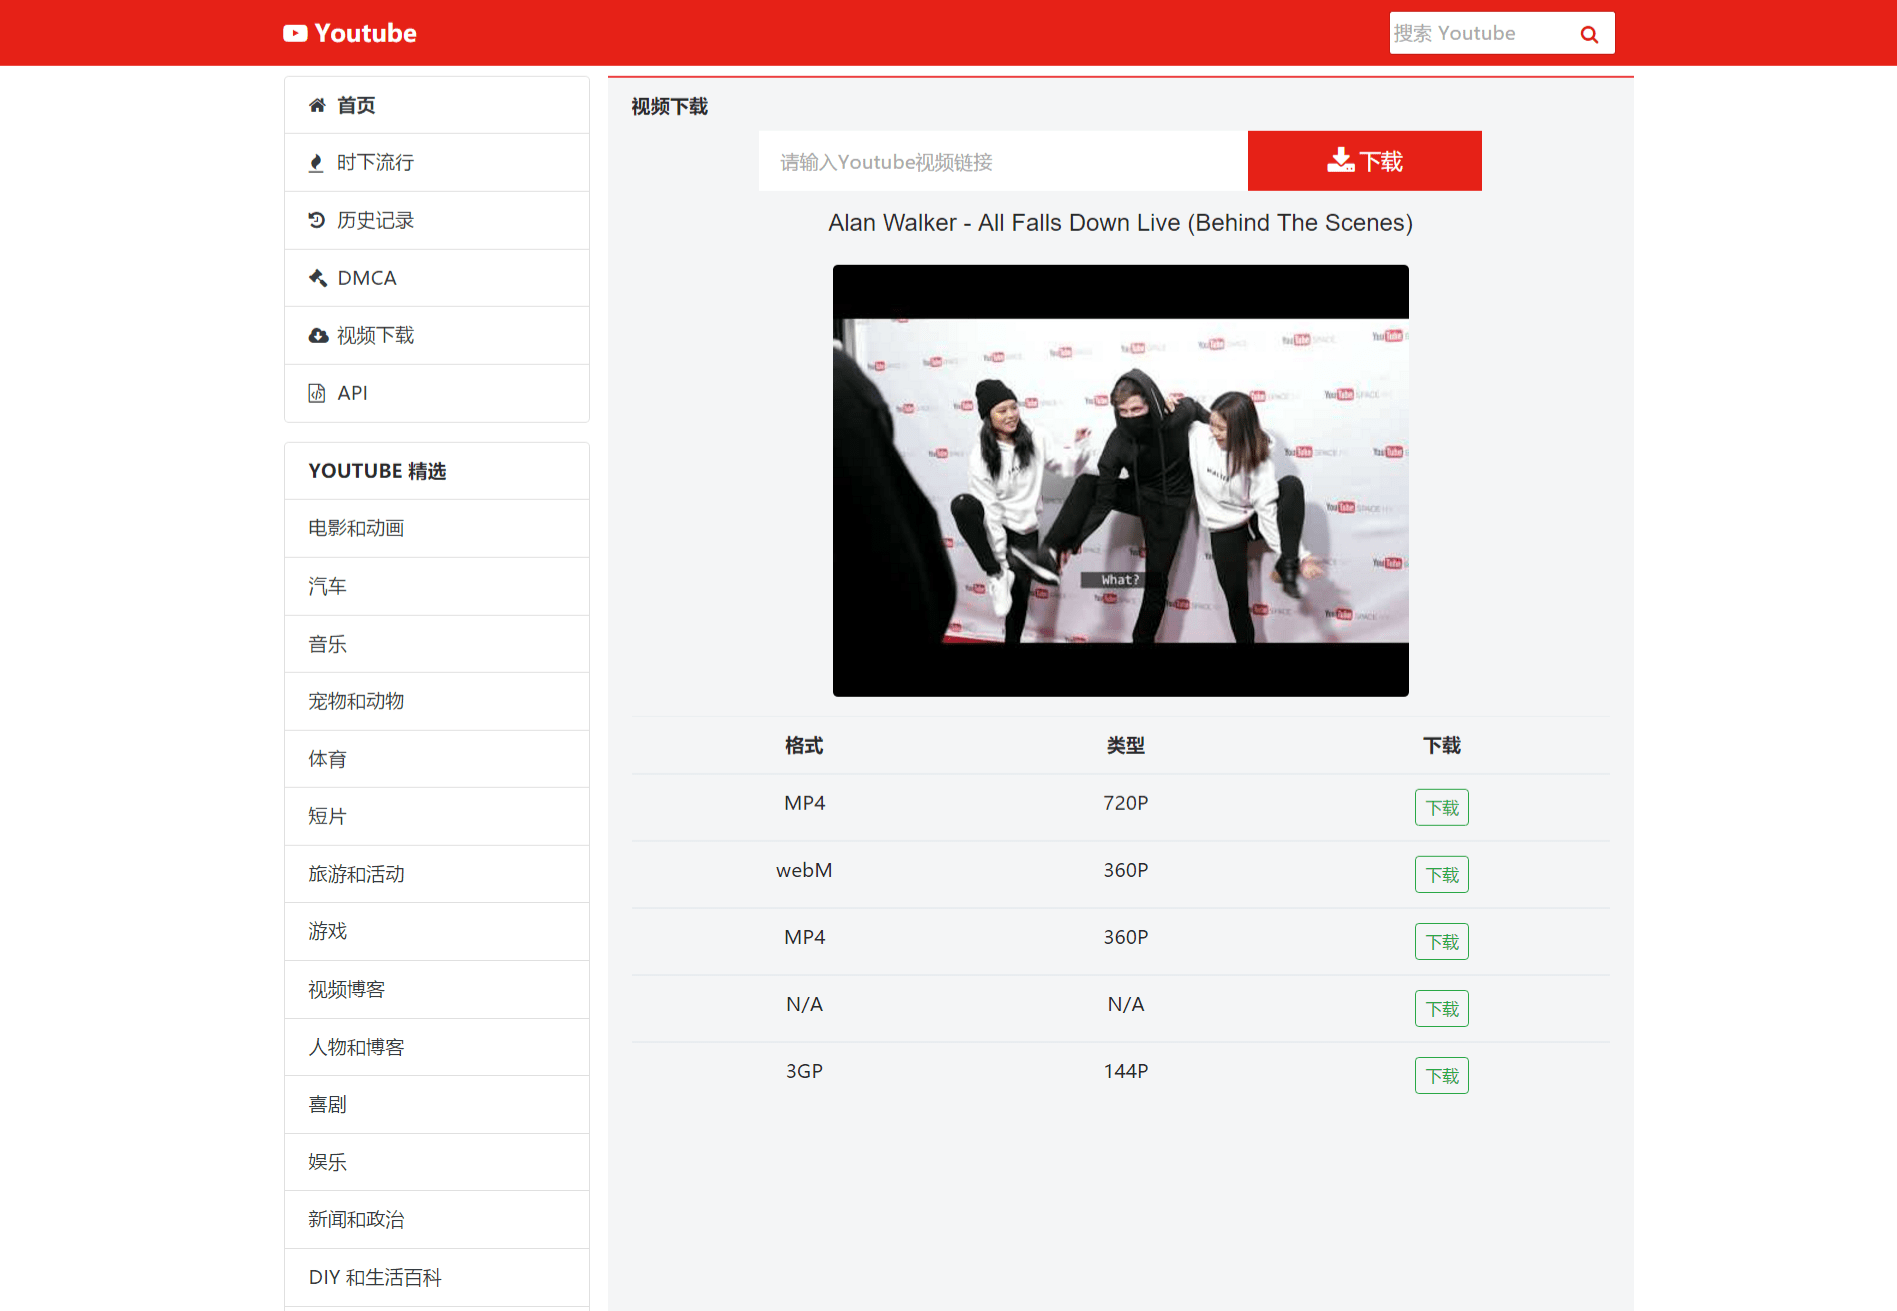
Task: Click the 144P type cell
Action: coord(1125,1071)
